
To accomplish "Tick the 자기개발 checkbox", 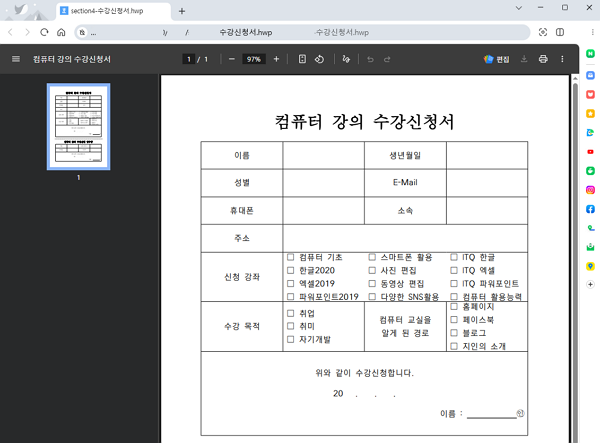I will click(290, 339).
